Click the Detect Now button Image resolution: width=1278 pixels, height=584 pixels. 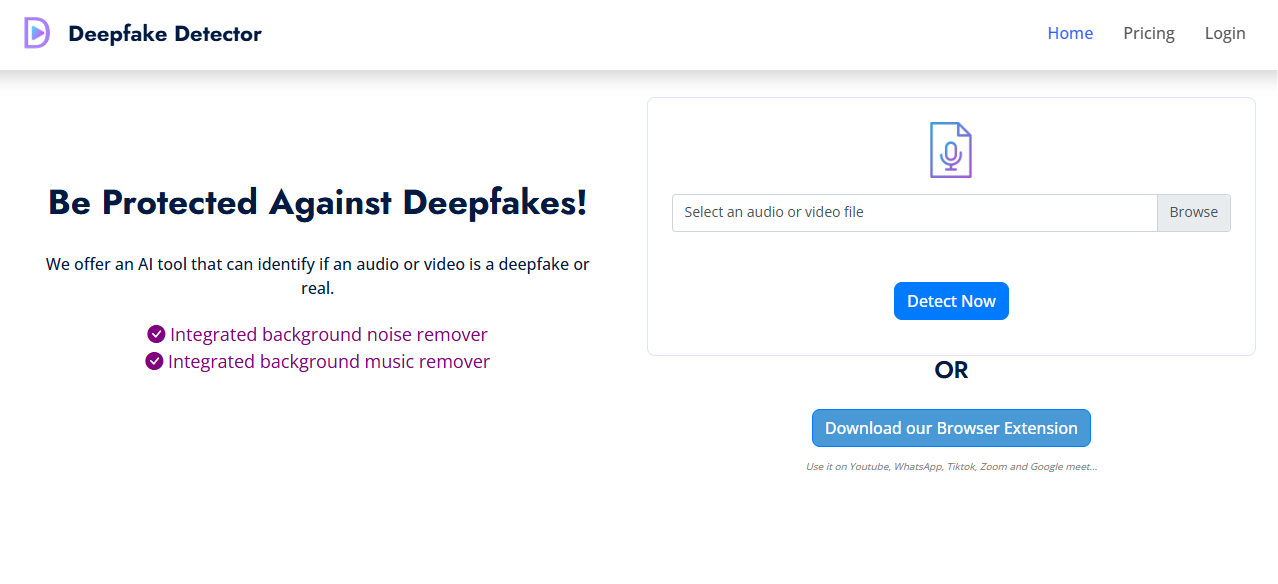click(x=951, y=301)
